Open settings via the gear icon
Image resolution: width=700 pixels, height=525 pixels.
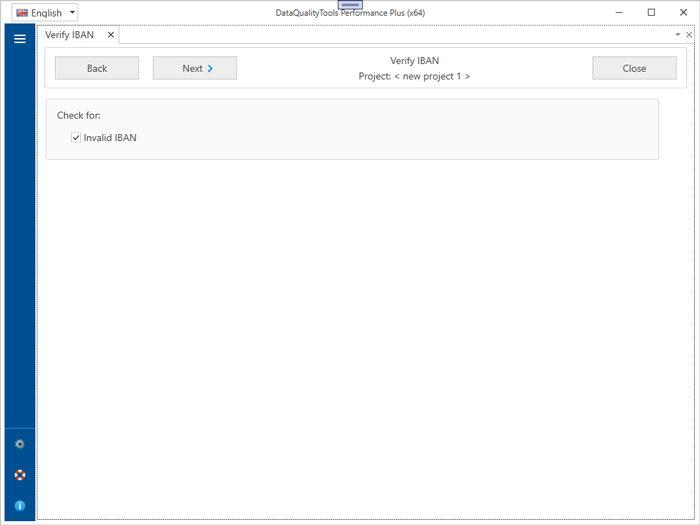pyautogui.click(x=19, y=444)
